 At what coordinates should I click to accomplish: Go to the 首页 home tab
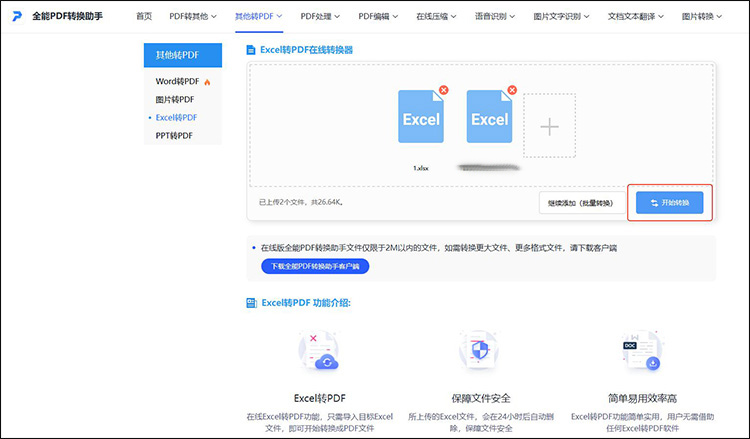(x=144, y=17)
